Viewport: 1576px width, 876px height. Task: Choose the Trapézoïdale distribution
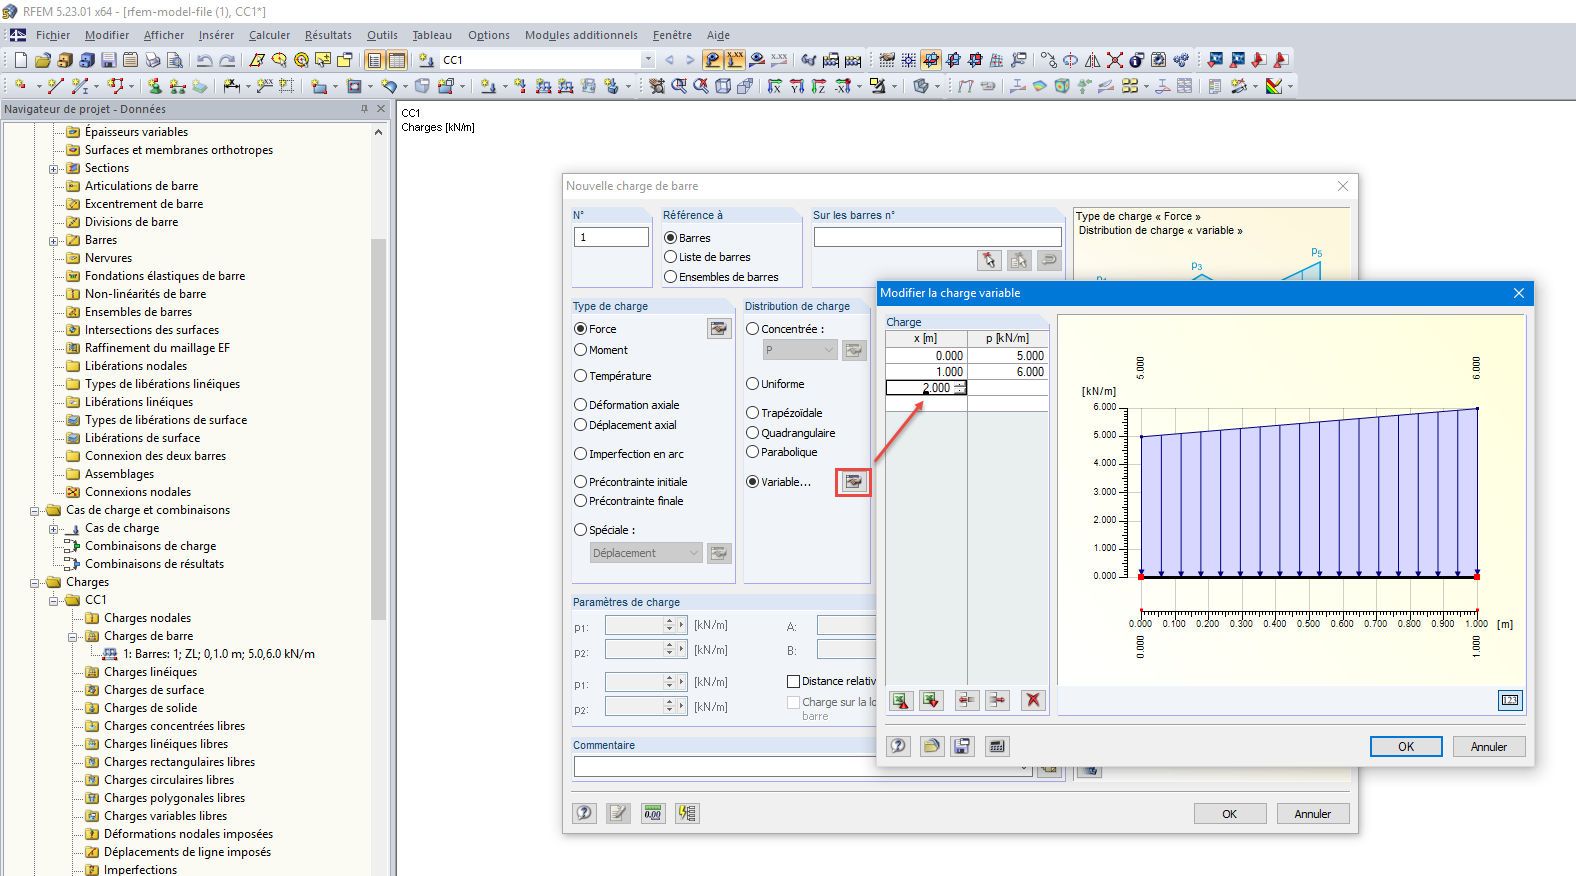click(x=753, y=413)
